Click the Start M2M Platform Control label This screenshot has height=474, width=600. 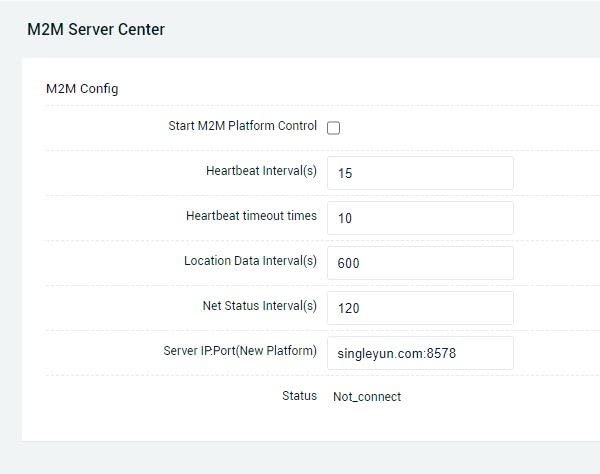click(243, 125)
